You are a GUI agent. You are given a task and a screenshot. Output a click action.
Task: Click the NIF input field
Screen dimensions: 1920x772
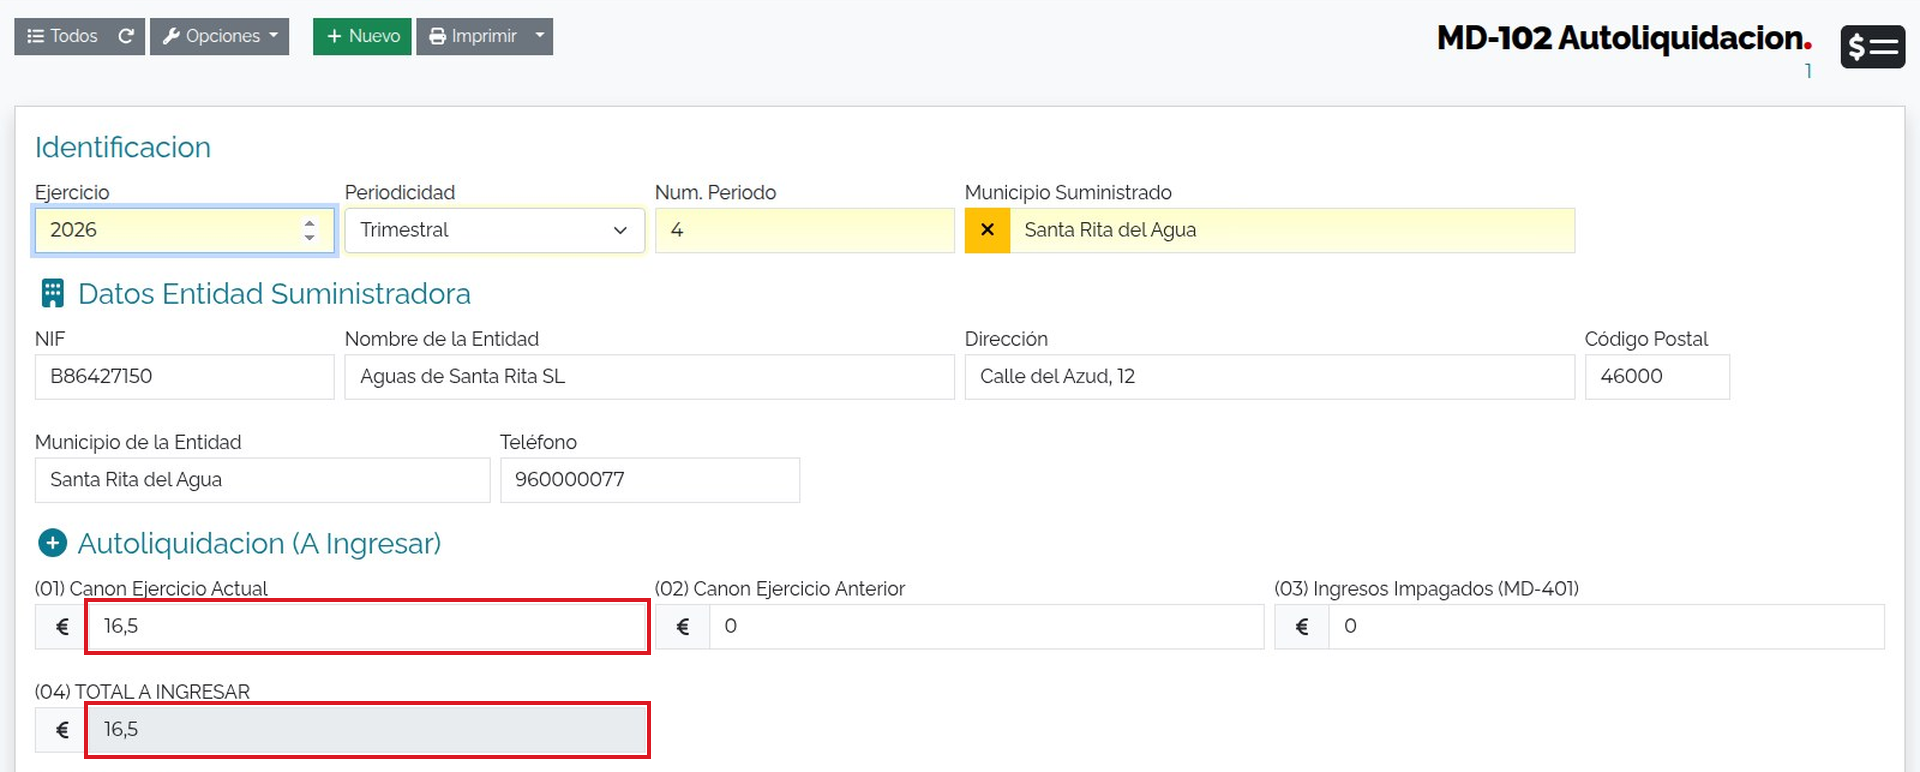coord(185,377)
